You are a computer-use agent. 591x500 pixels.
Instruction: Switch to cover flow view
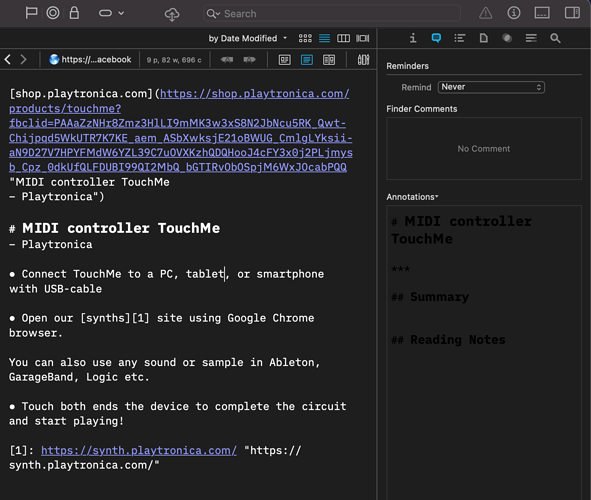tap(363, 38)
